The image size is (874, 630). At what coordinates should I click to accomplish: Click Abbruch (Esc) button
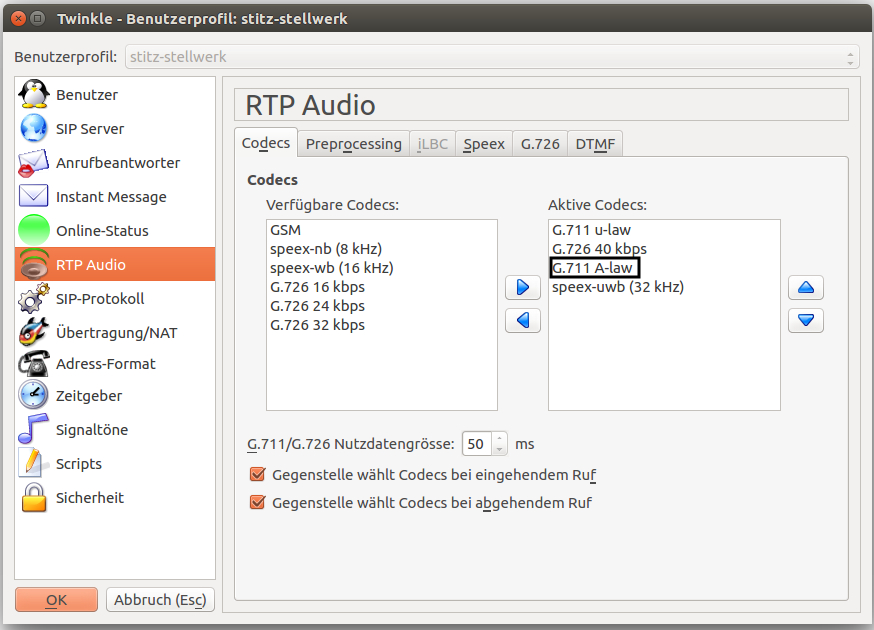pos(160,600)
